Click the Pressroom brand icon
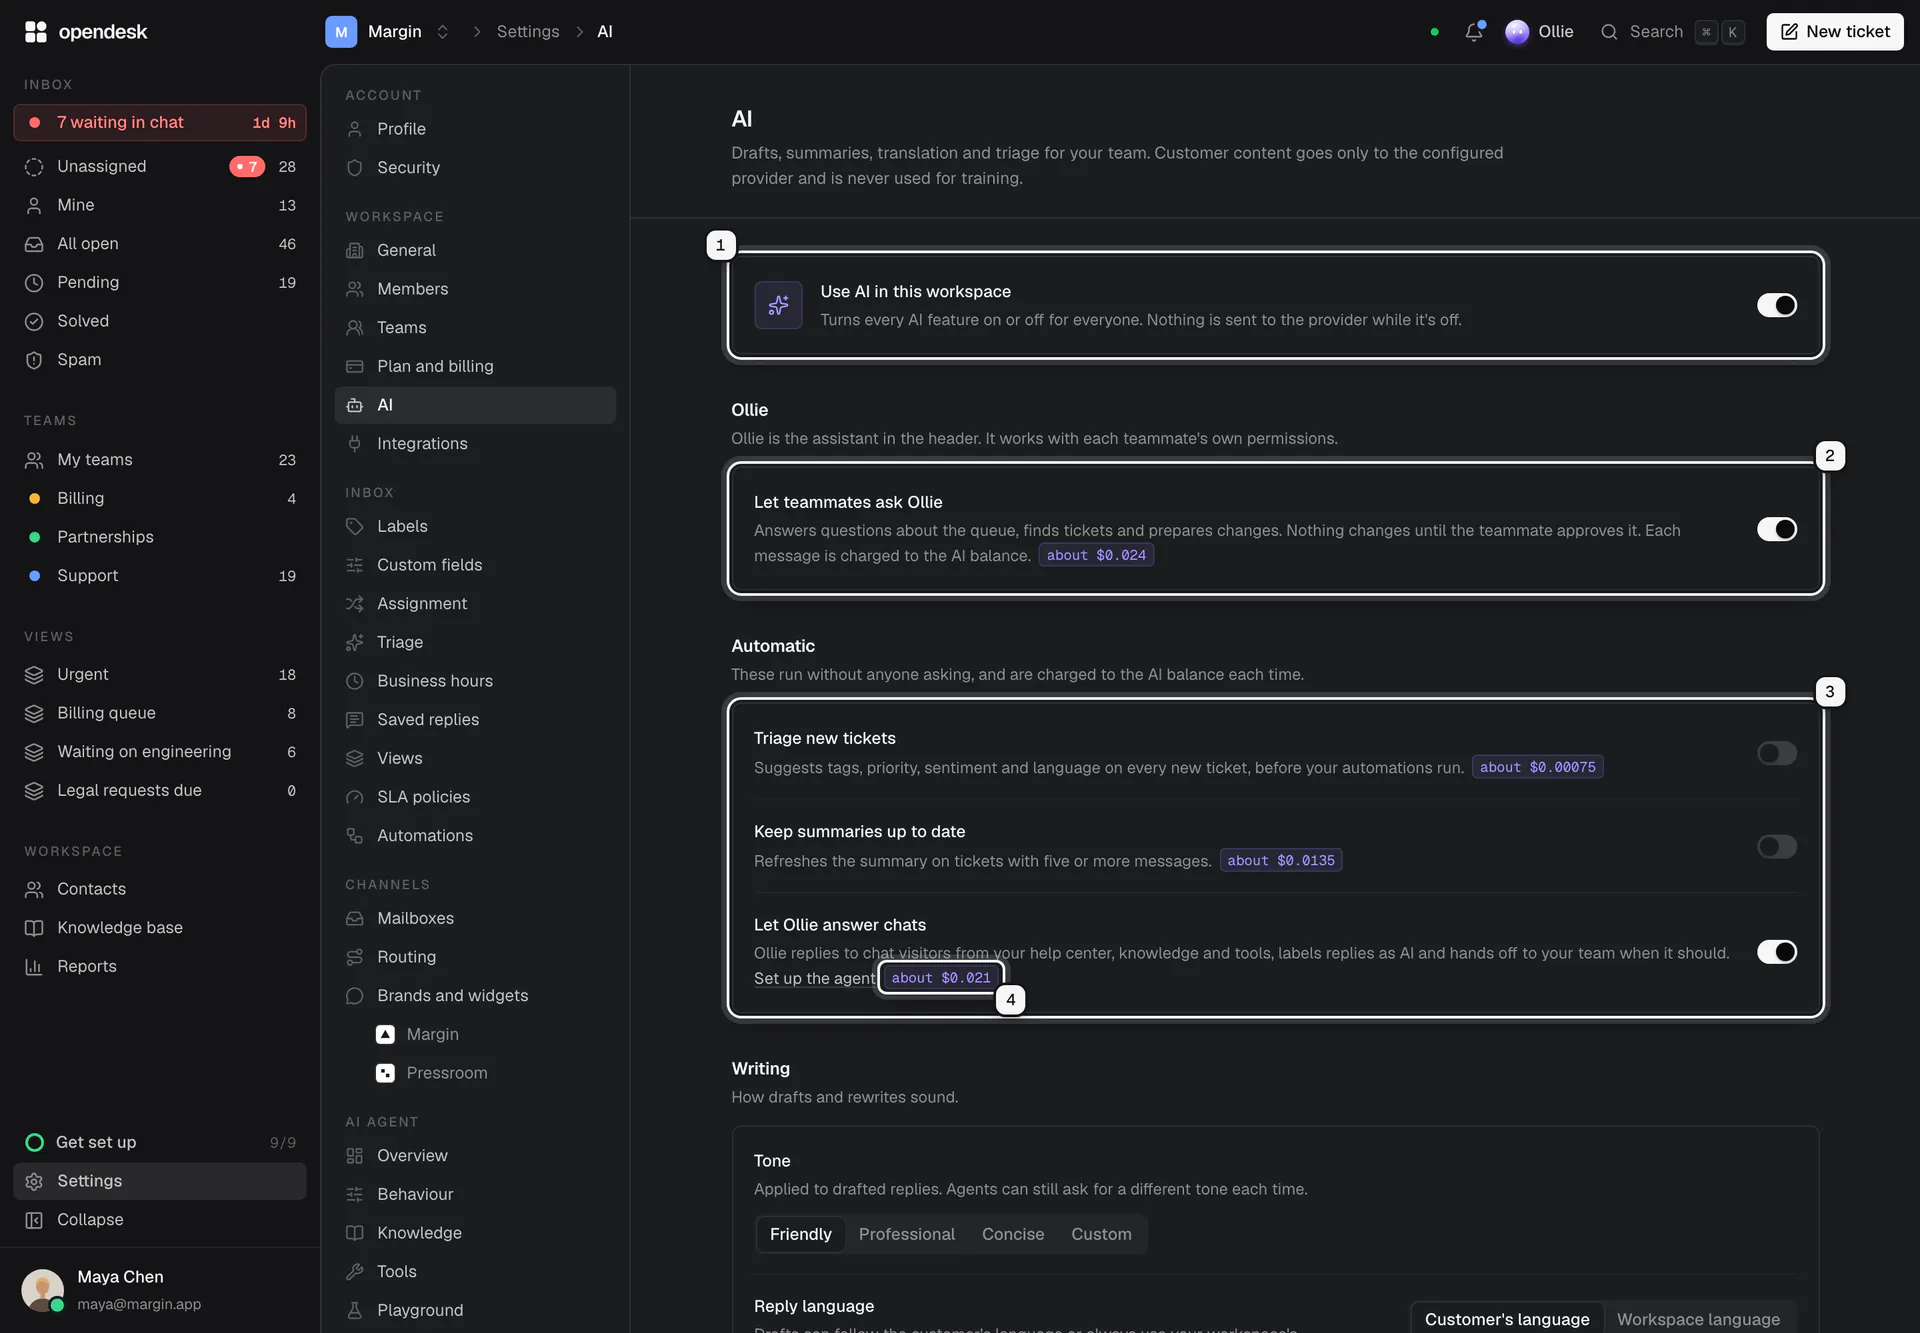This screenshot has width=1920, height=1333. click(x=385, y=1073)
